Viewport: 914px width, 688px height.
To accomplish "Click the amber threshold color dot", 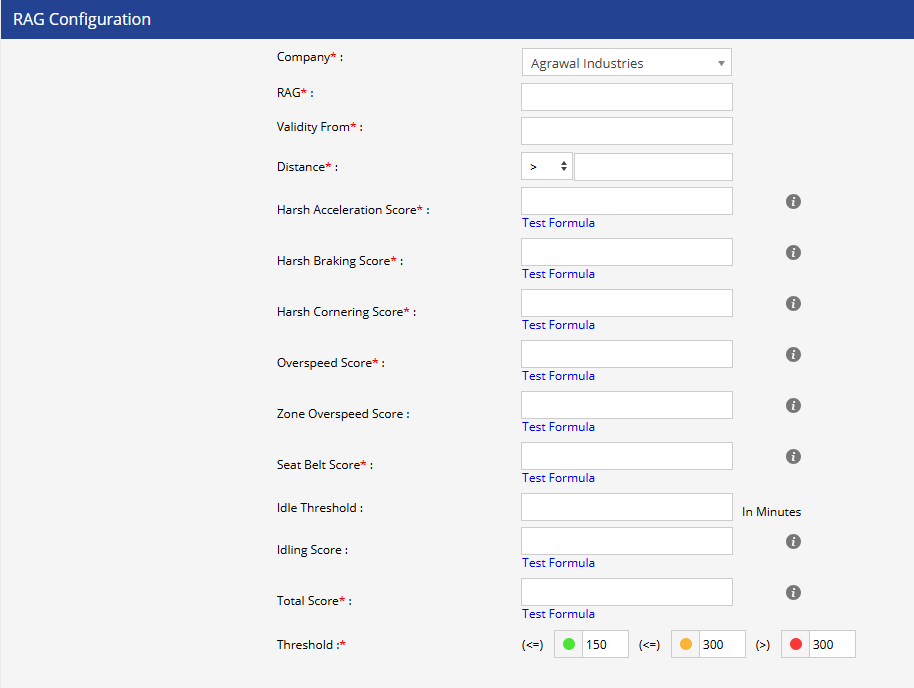I will coord(686,644).
